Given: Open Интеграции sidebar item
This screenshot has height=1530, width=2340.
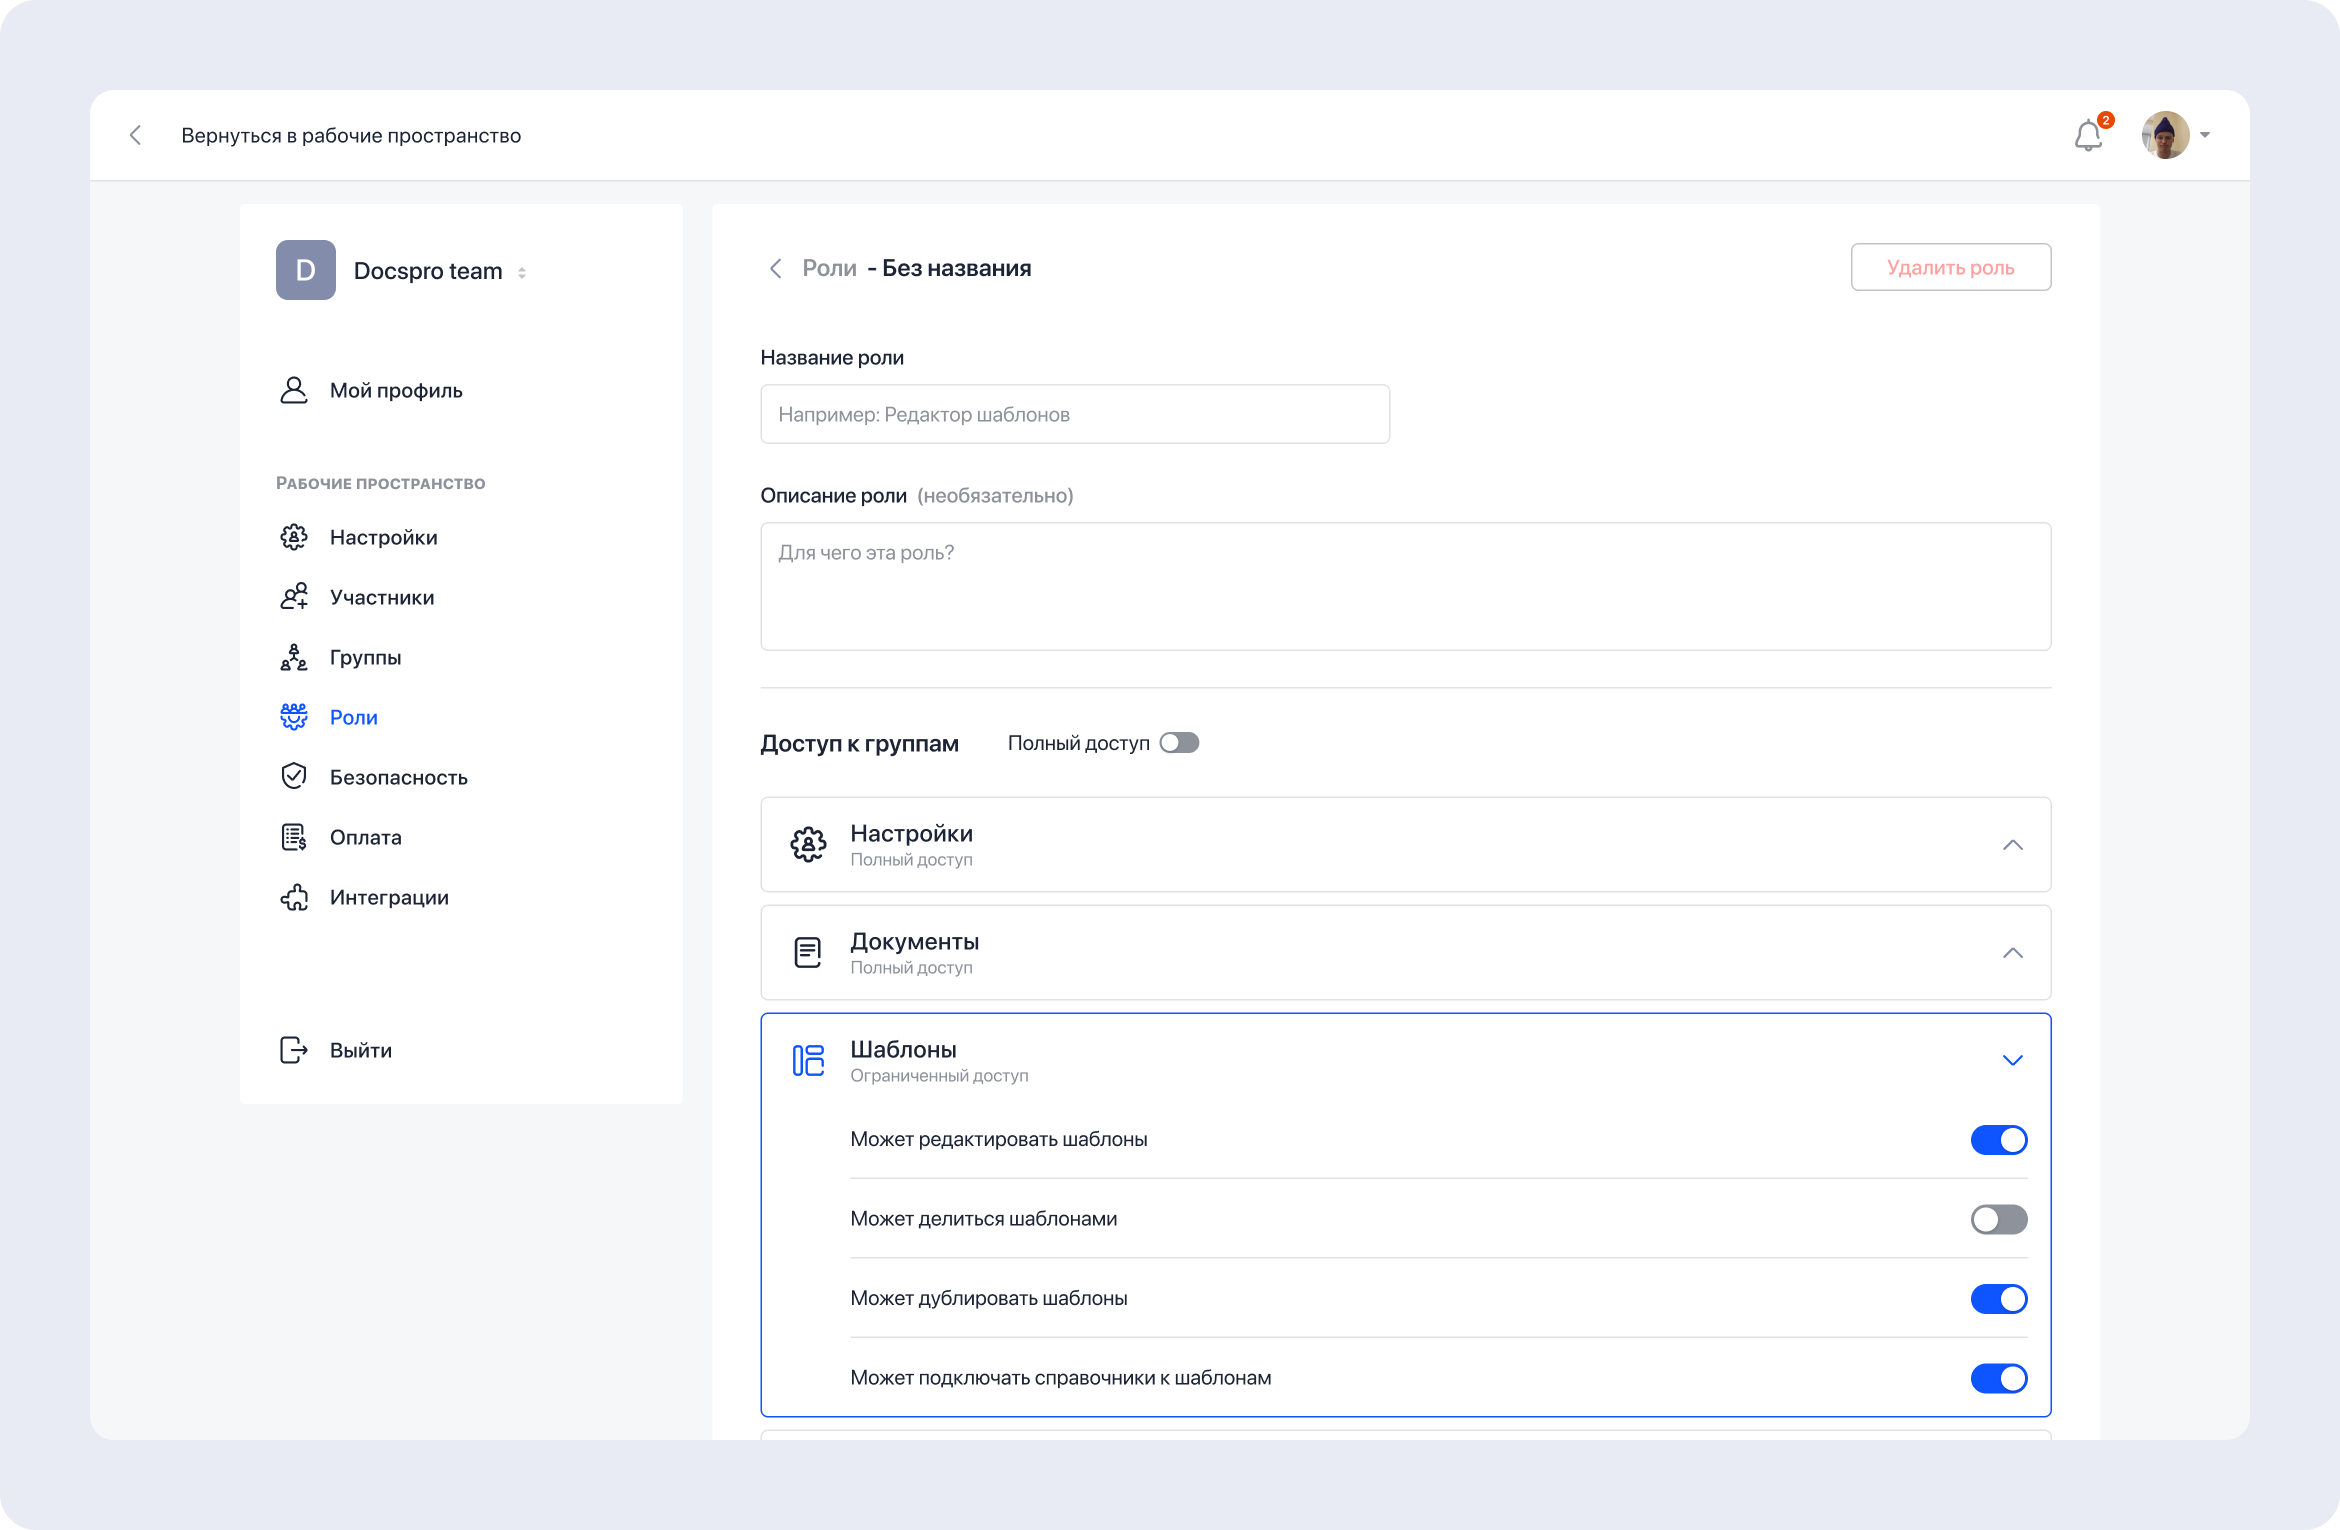Looking at the screenshot, I should 389,897.
